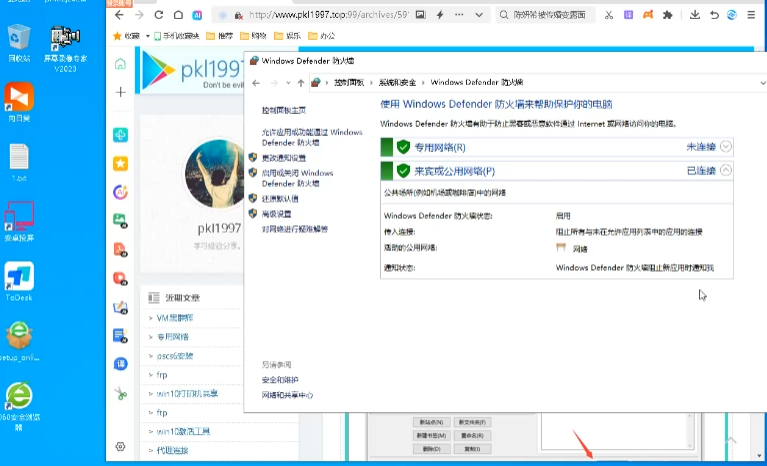Open the red PDF tool sidebar icon

(120, 249)
